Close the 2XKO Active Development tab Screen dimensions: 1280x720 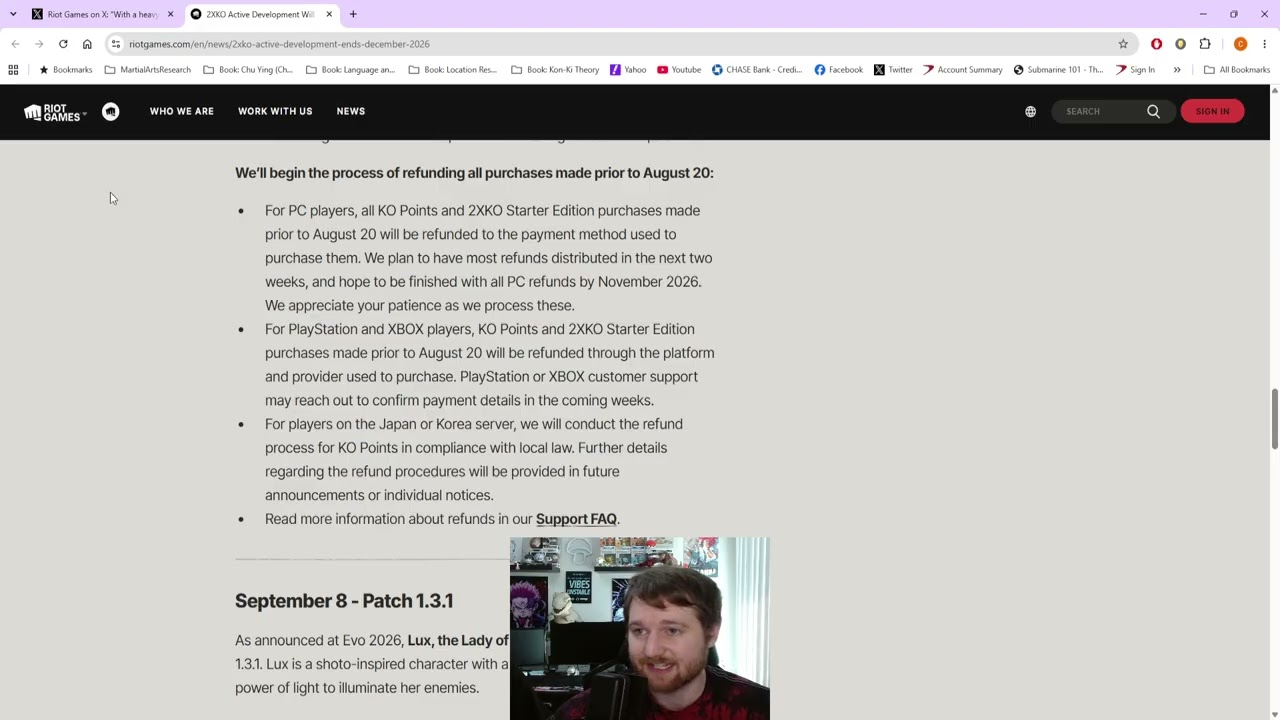click(x=329, y=14)
